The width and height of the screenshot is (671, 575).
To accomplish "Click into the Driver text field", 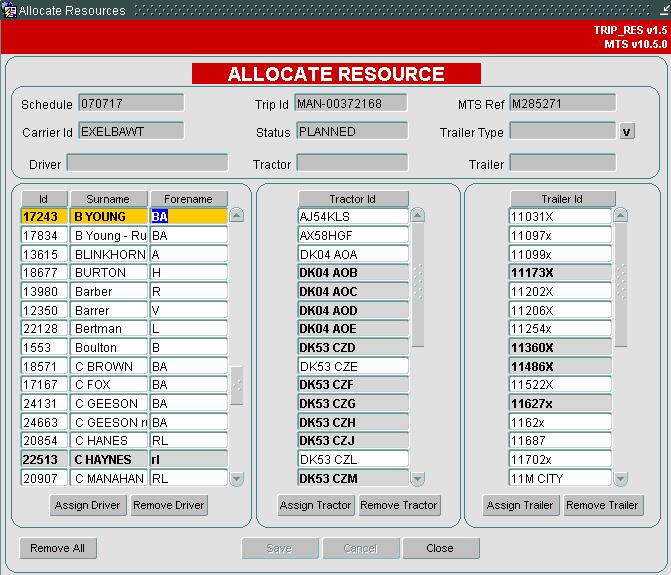I will click(147, 163).
